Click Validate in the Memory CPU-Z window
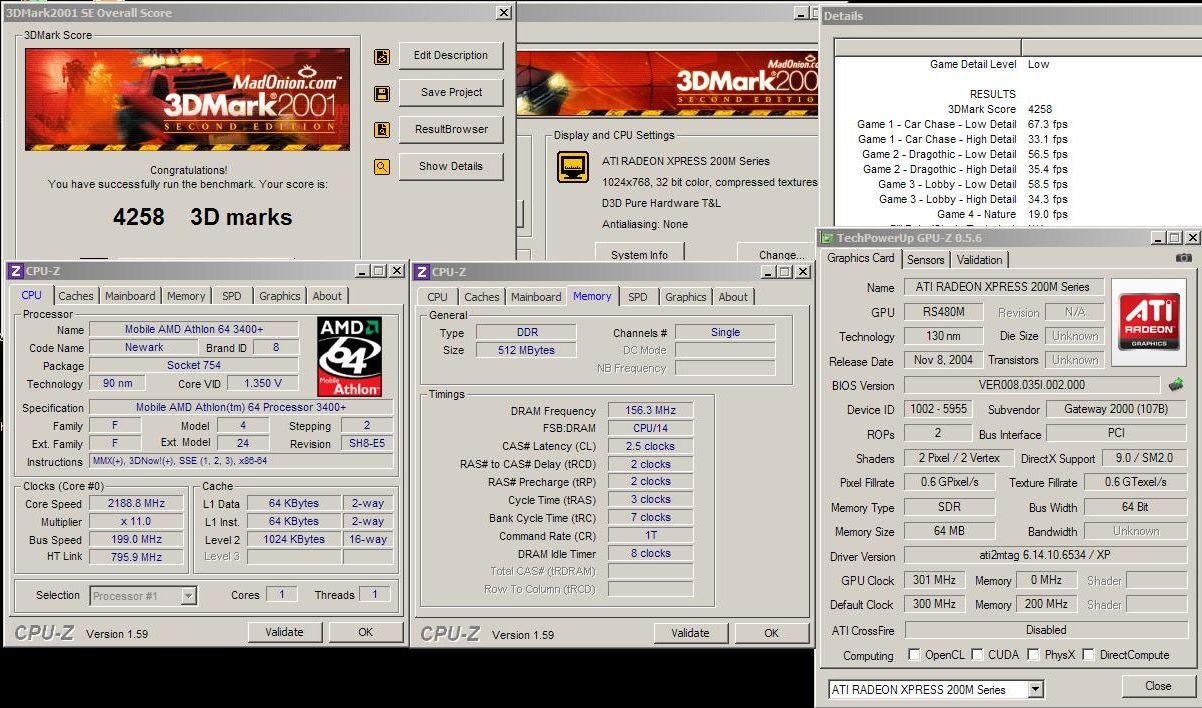The width and height of the screenshot is (1202, 708). click(x=690, y=633)
